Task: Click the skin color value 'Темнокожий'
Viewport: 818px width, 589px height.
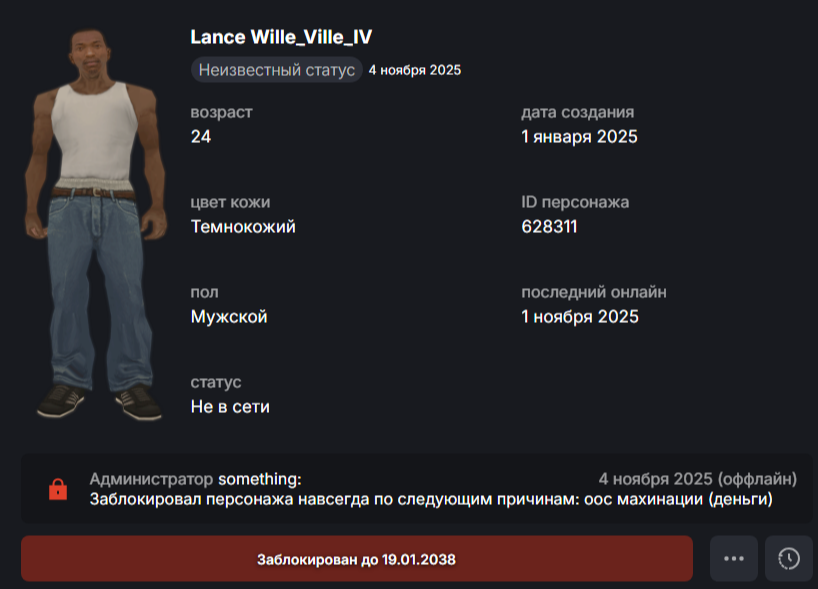Action: click(x=243, y=226)
